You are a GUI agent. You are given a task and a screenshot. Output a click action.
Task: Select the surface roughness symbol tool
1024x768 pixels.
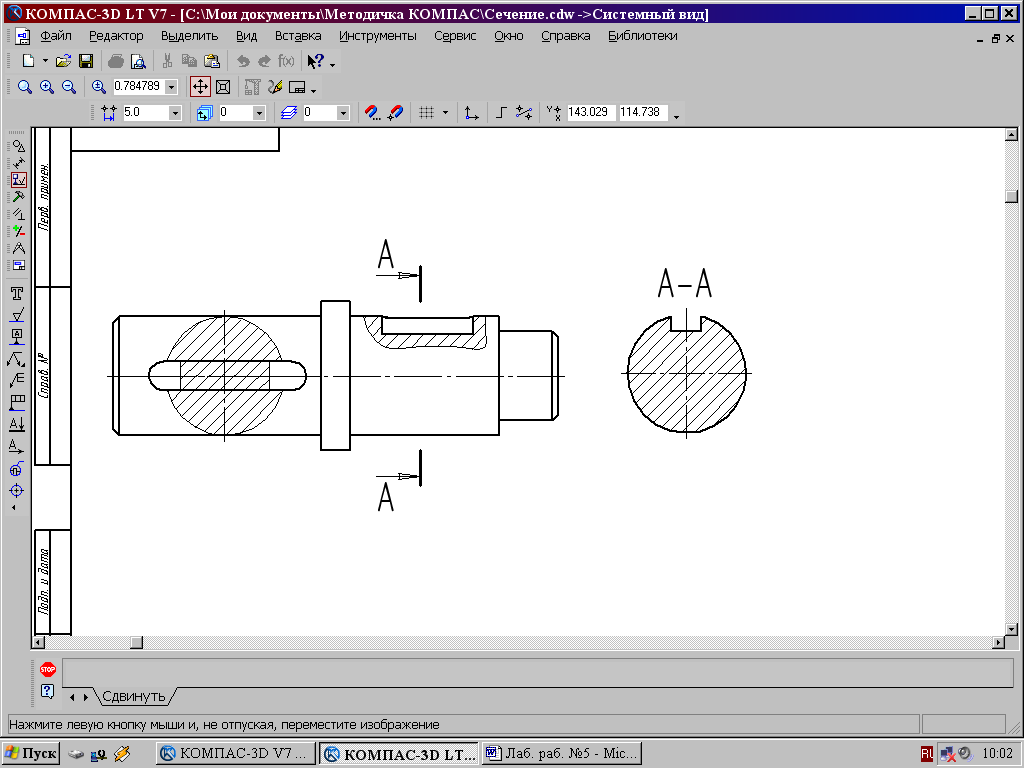click(x=17, y=315)
